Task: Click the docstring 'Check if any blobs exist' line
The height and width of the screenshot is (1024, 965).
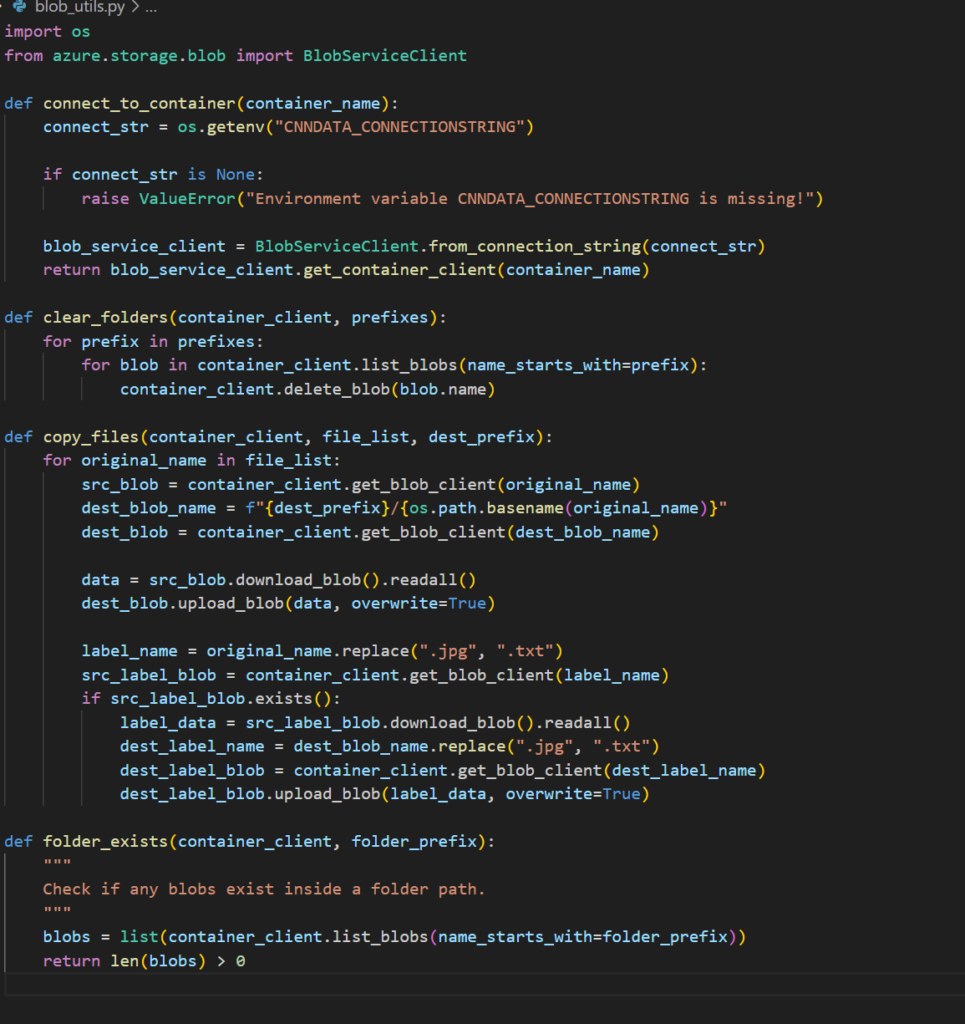Action: (x=264, y=889)
